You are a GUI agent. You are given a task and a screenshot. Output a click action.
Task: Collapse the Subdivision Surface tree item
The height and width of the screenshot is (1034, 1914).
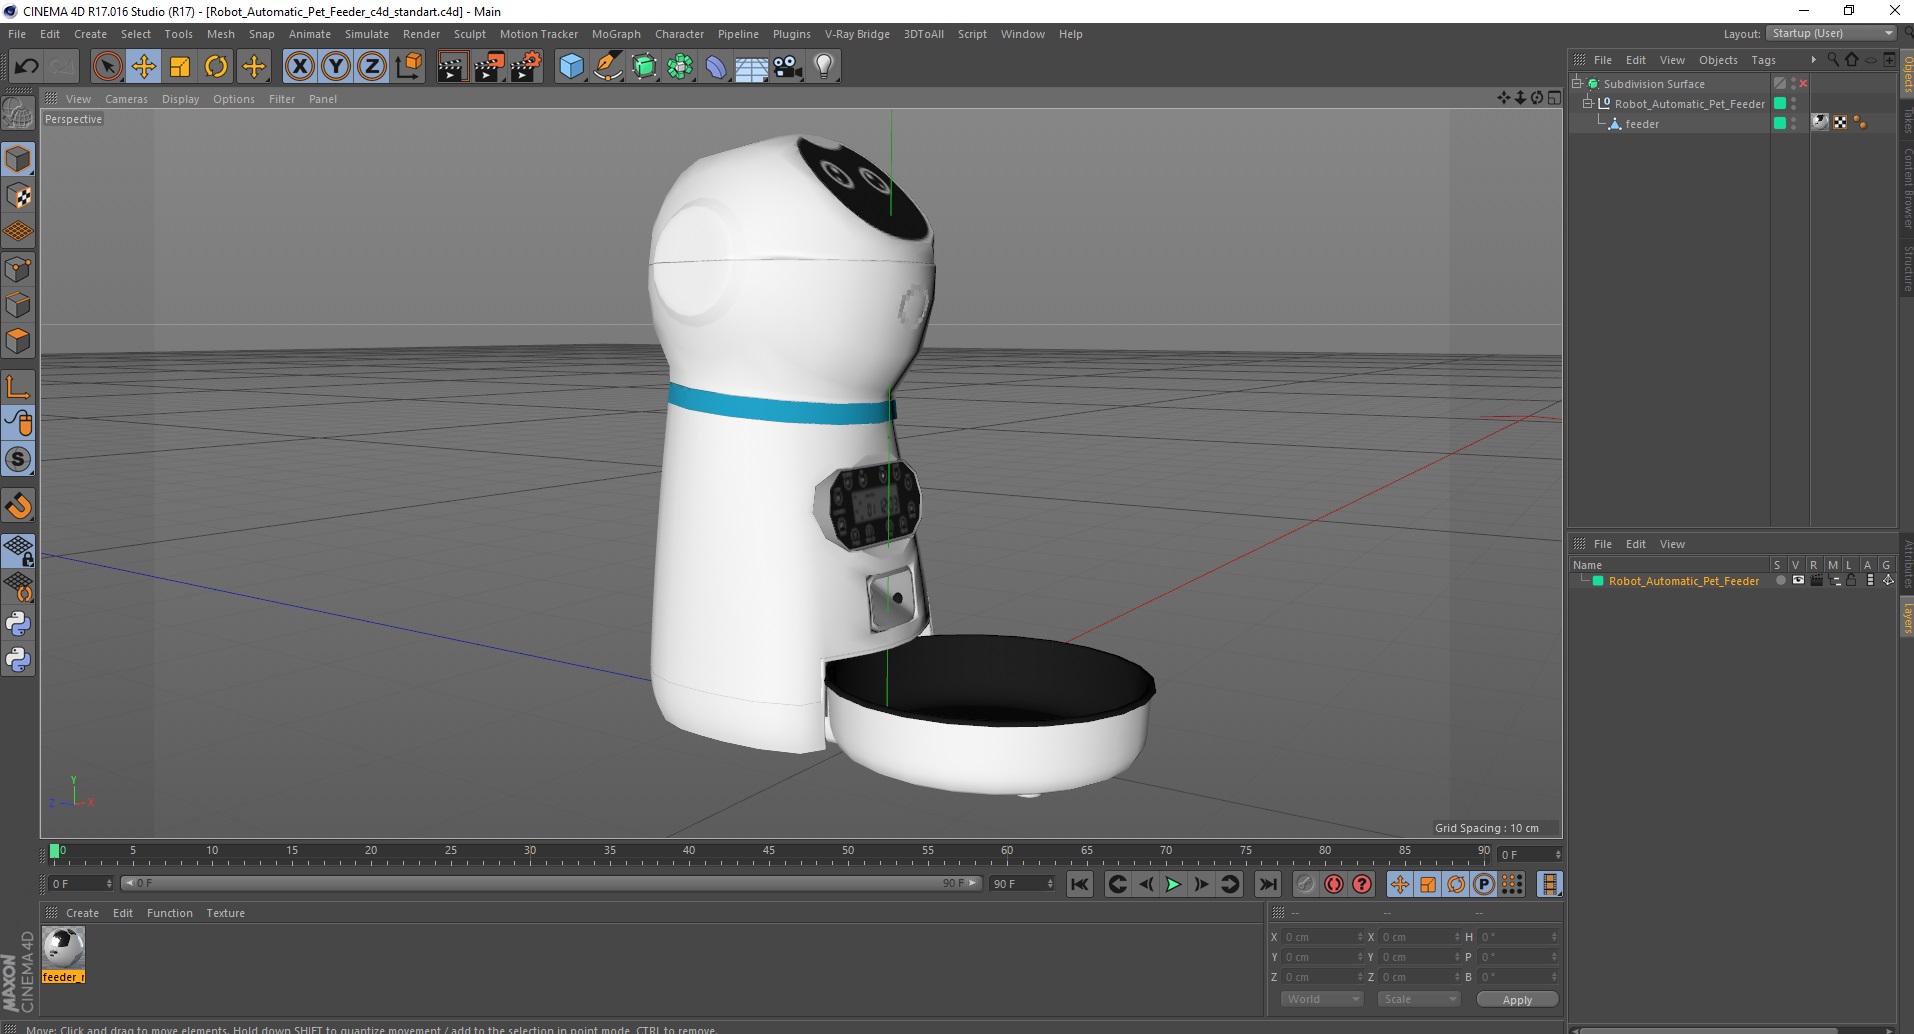1577,84
